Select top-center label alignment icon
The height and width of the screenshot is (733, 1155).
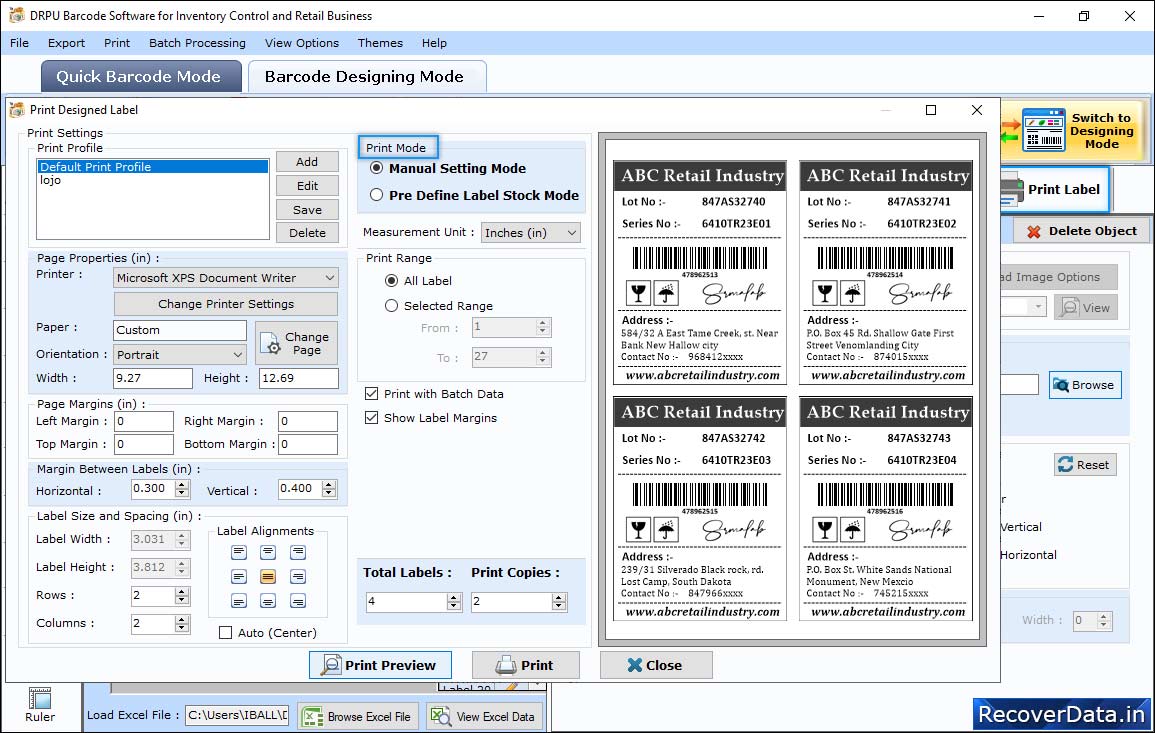click(268, 552)
